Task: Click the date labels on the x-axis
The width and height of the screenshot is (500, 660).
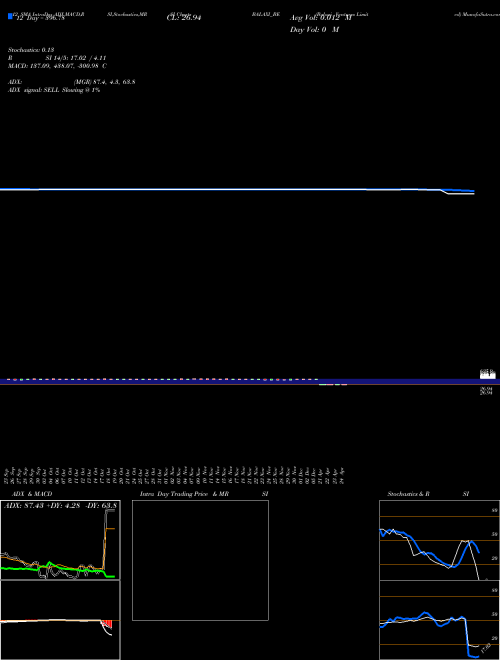Action: (x=175, y=475)
